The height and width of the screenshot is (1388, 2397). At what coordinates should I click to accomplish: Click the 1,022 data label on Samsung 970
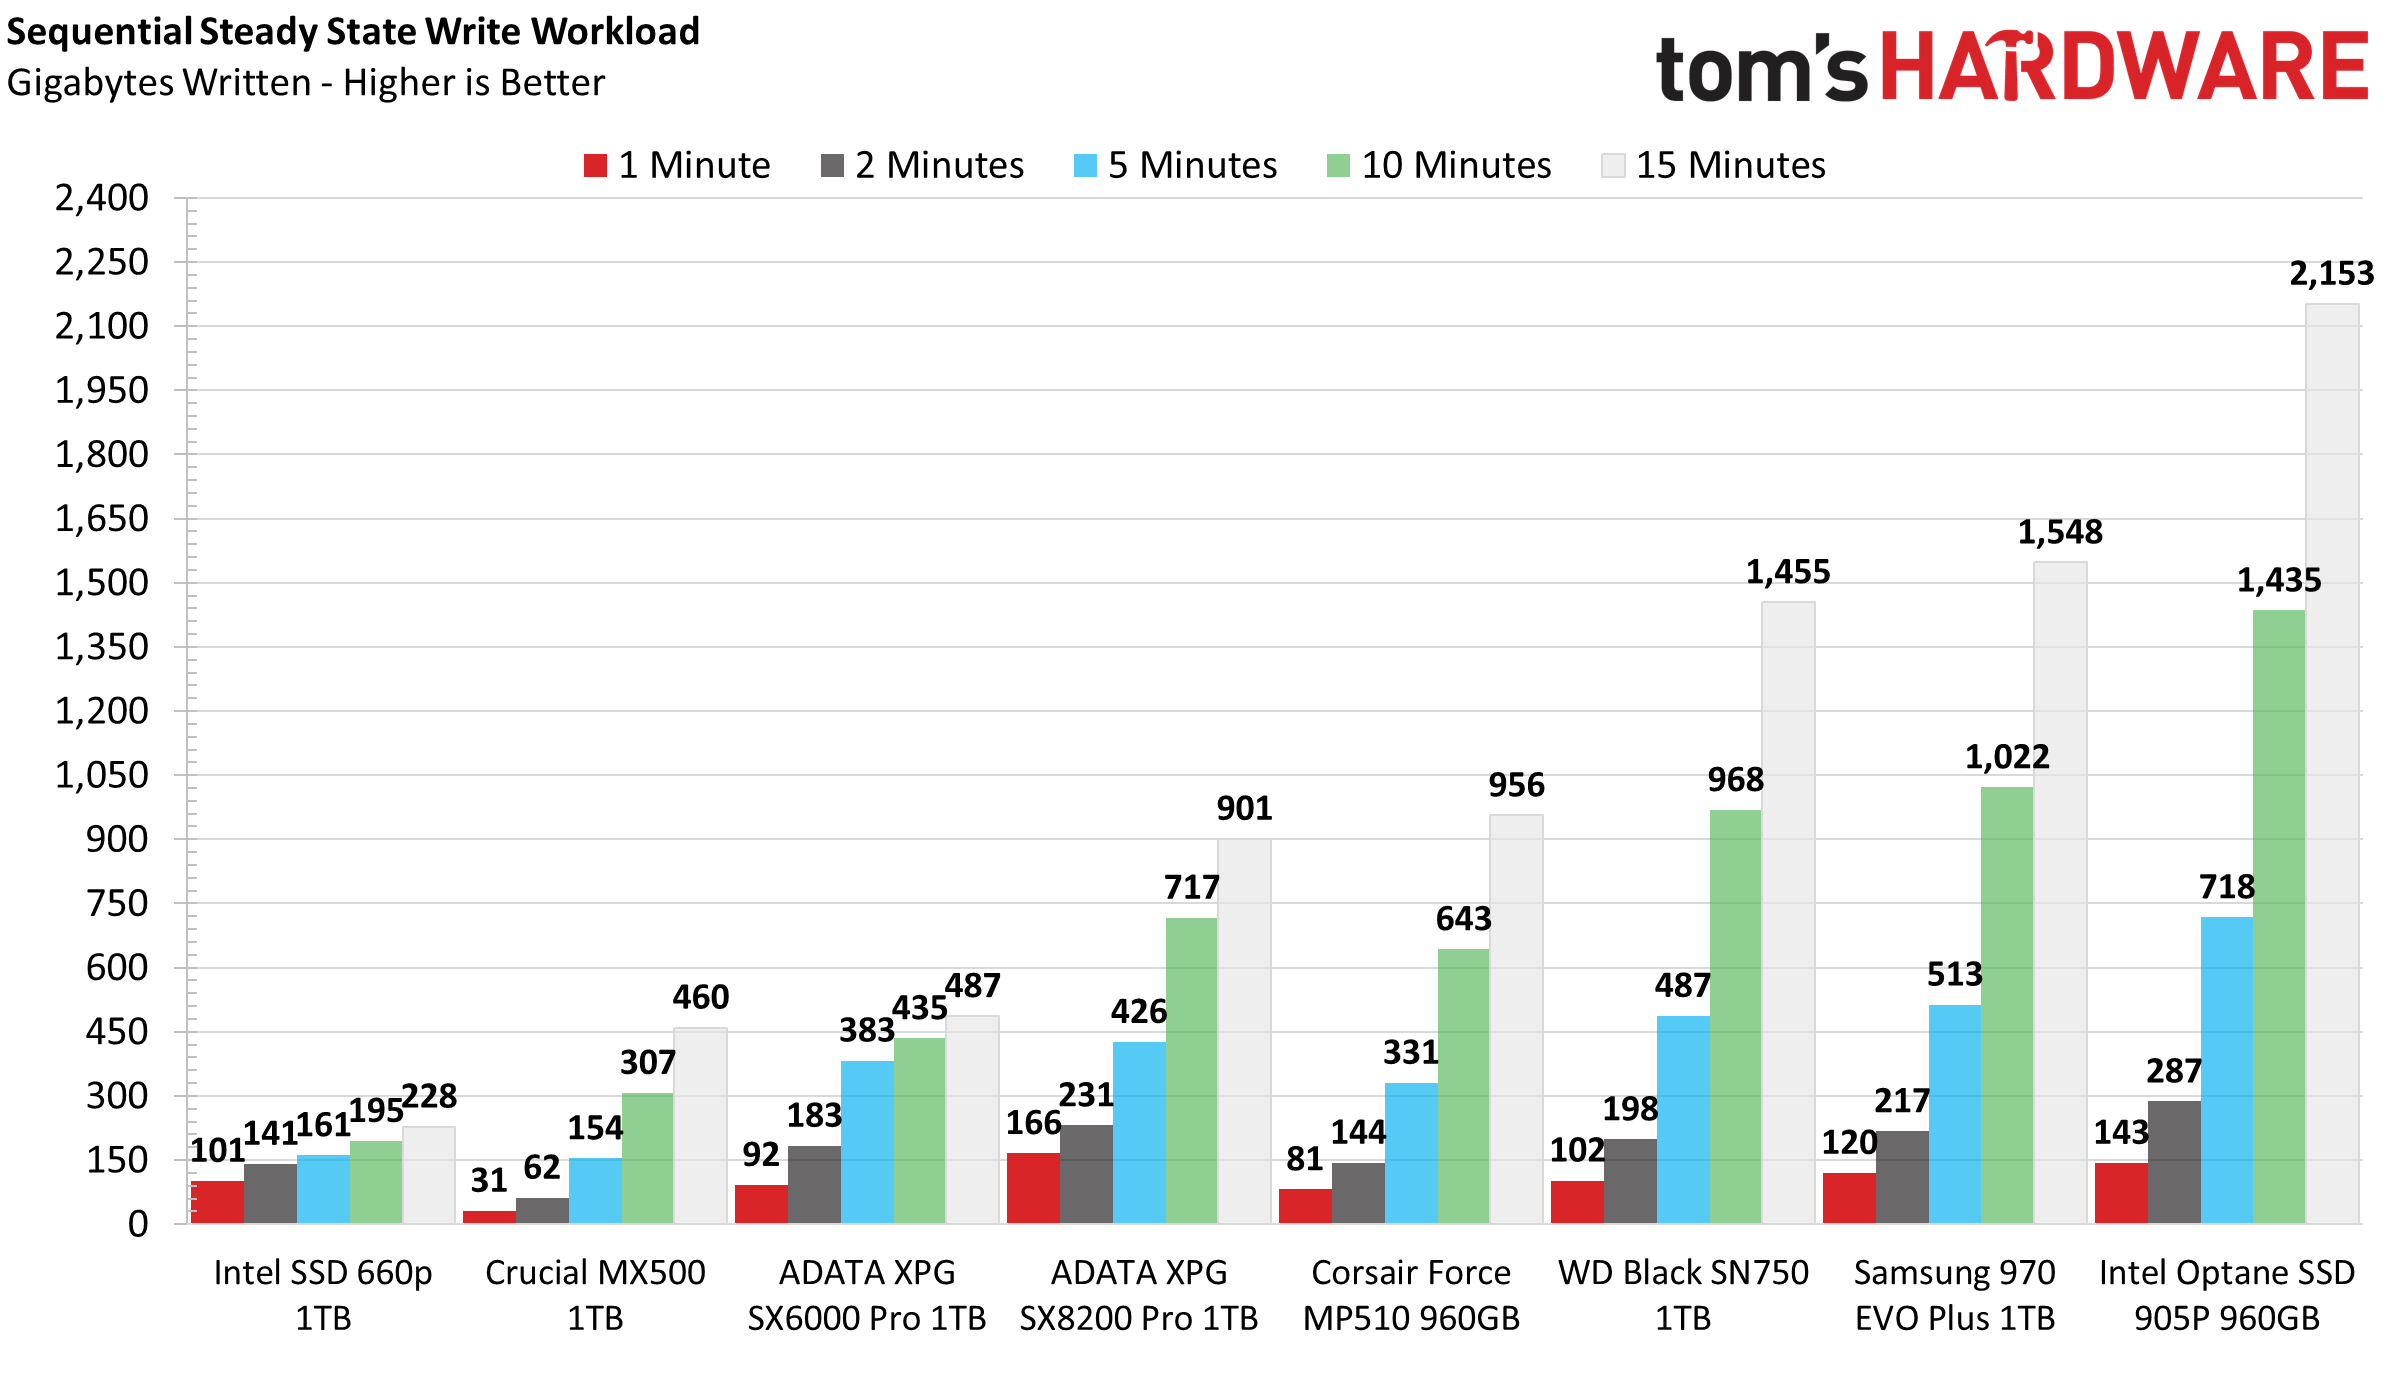coord(2006,757)
